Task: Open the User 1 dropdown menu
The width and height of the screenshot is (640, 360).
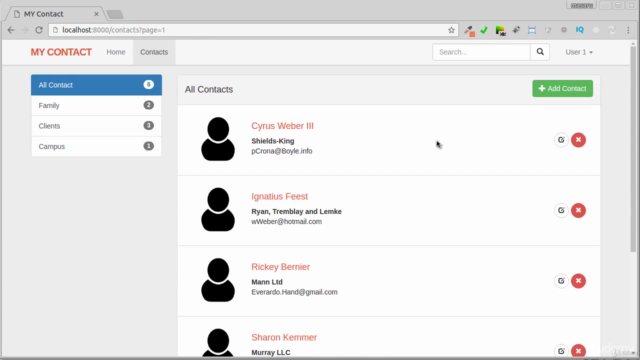Action: tap(579, 52)
